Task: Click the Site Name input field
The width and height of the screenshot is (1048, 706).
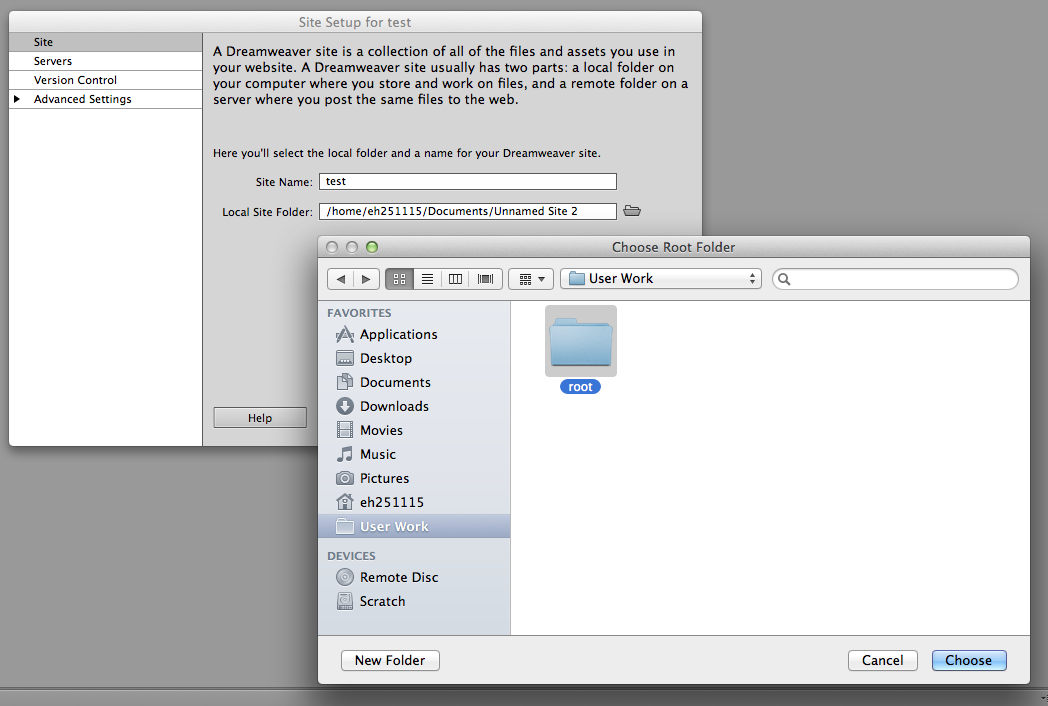Action: (x=468, y=181)
